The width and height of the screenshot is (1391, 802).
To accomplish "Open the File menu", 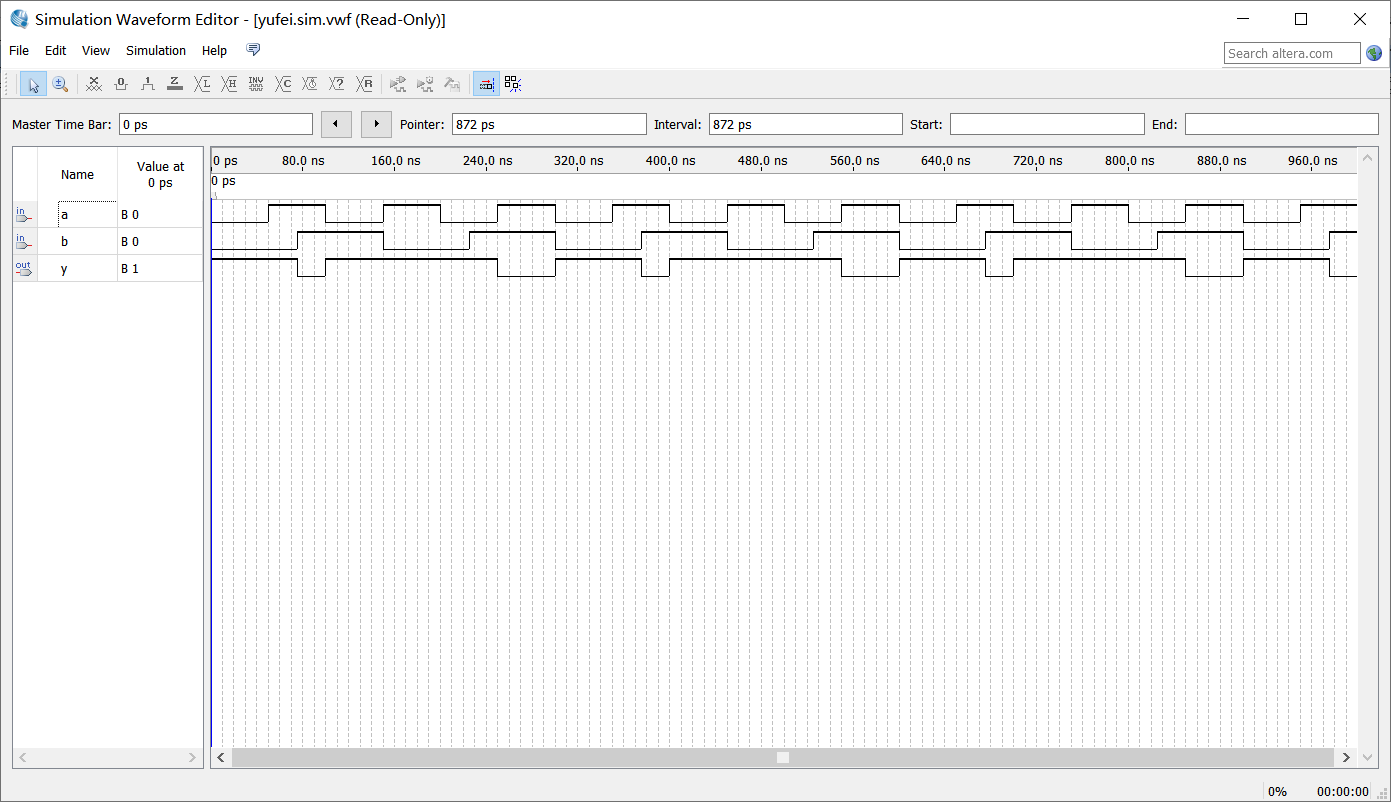I will click(19, 50).
